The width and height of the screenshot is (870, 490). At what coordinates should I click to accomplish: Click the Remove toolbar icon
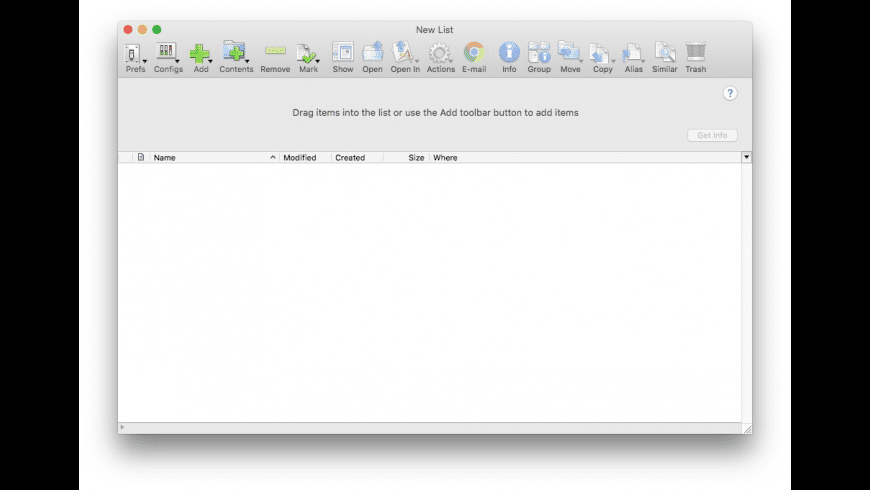pyautogui.click(x=275, y=51)
